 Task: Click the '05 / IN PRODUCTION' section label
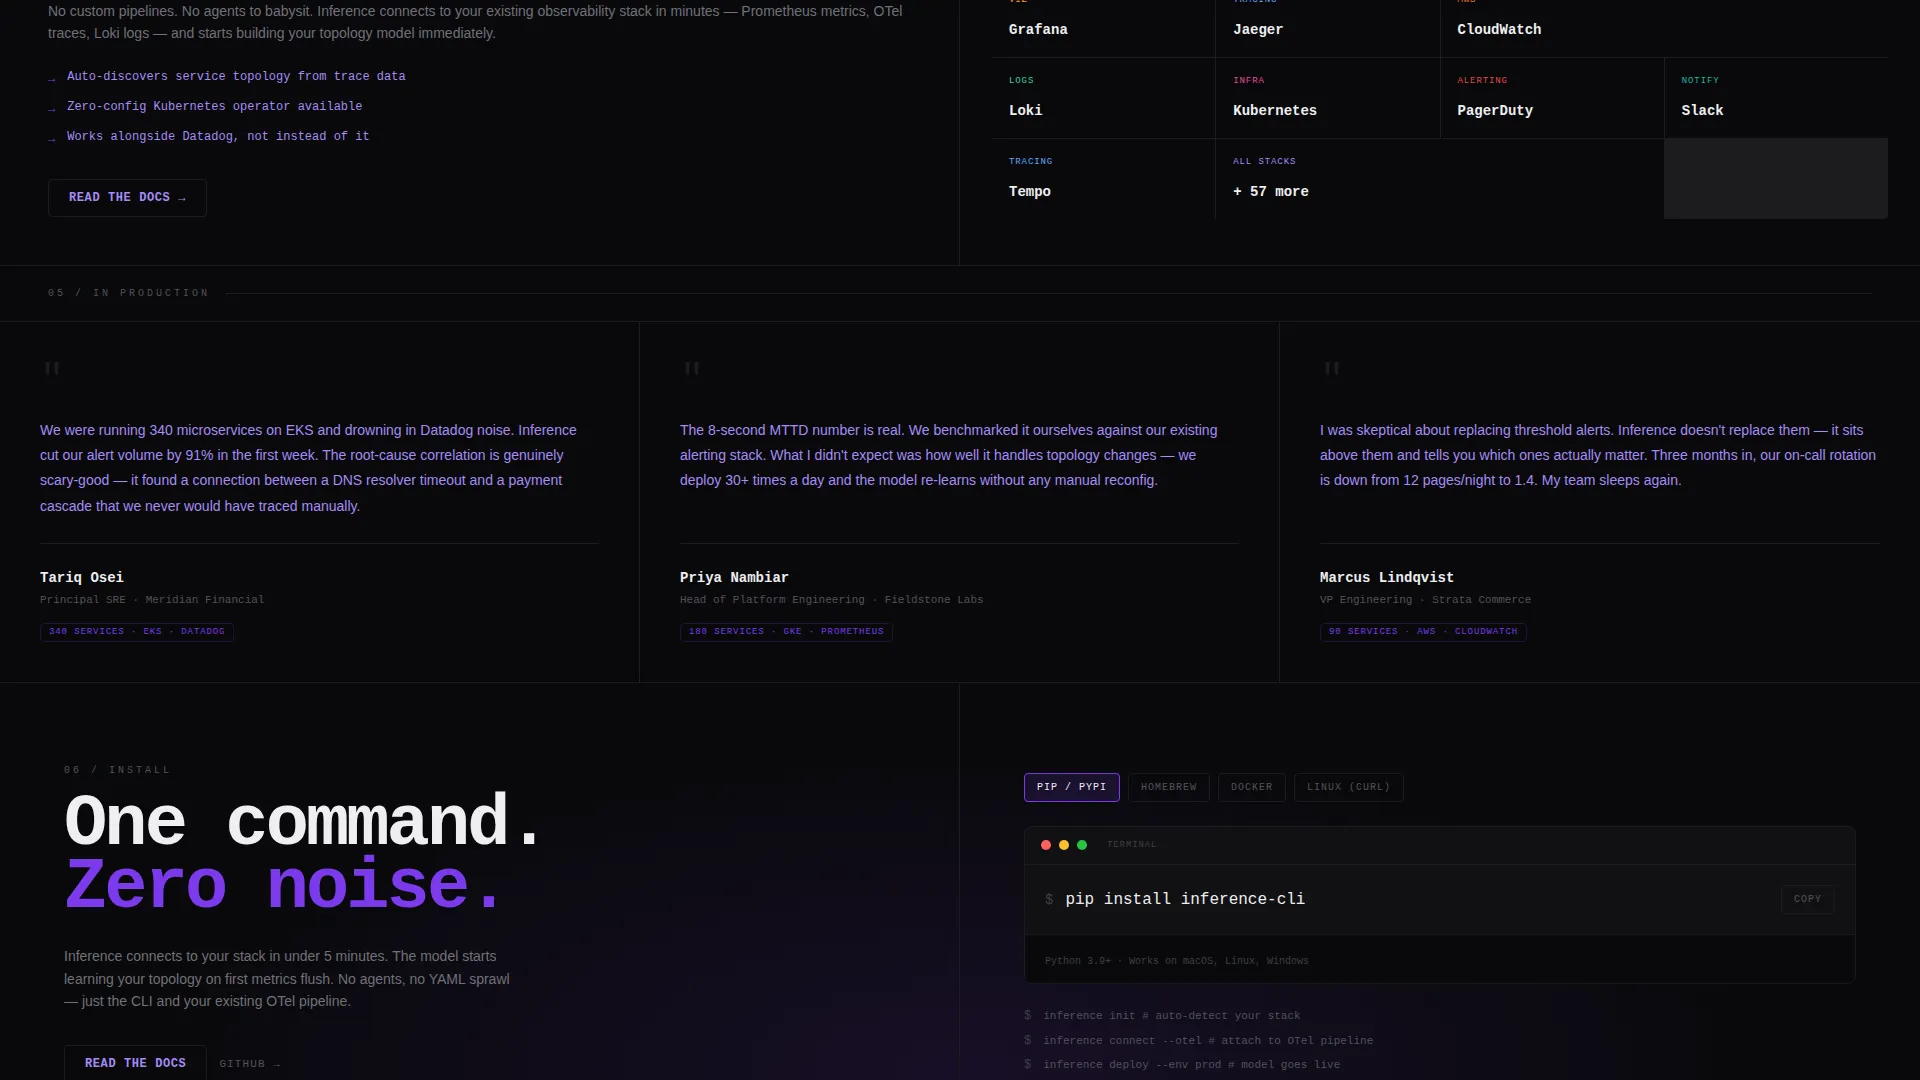tap(128, 293)
